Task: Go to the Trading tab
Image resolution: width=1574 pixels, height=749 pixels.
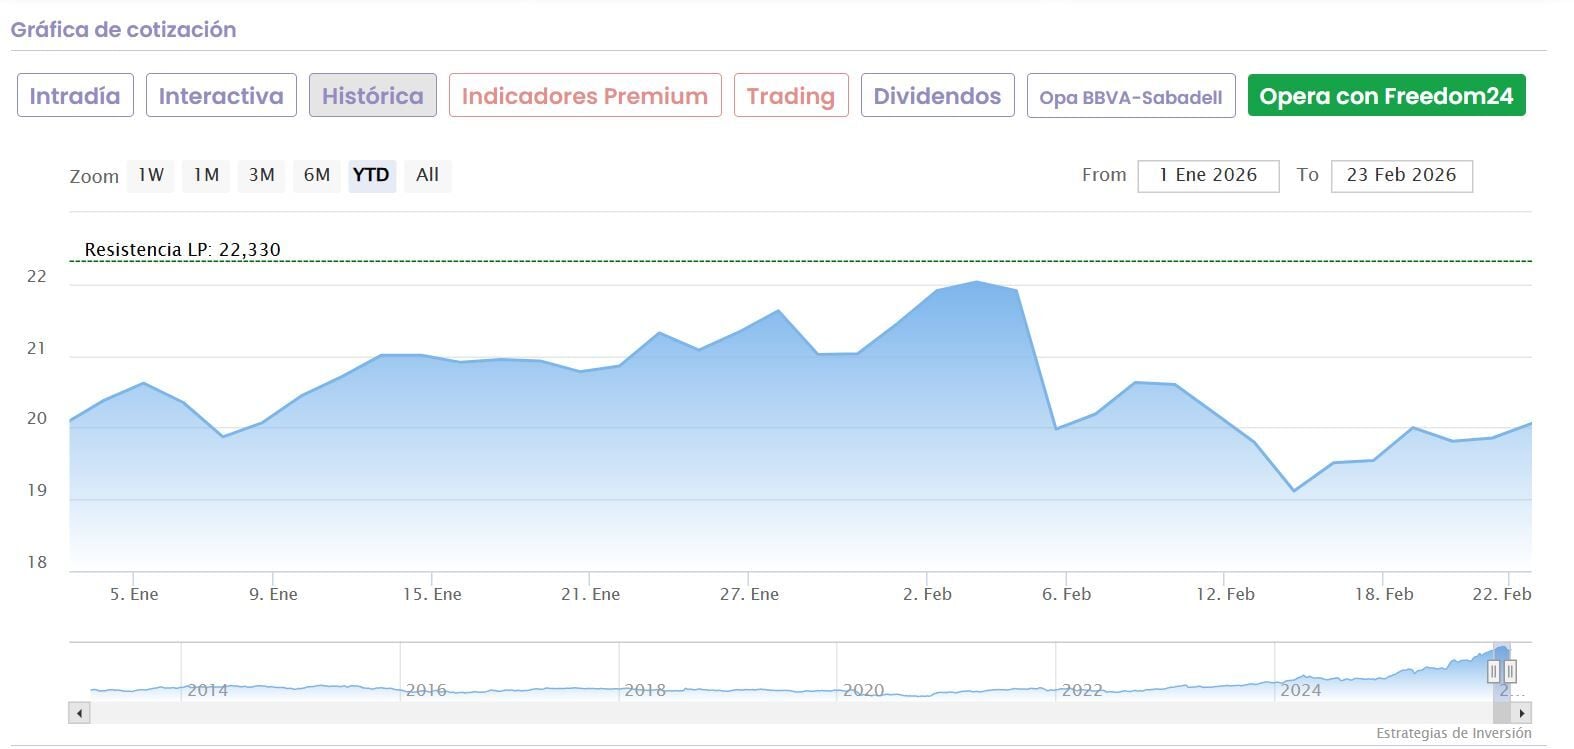Action: tap(791, 96)
